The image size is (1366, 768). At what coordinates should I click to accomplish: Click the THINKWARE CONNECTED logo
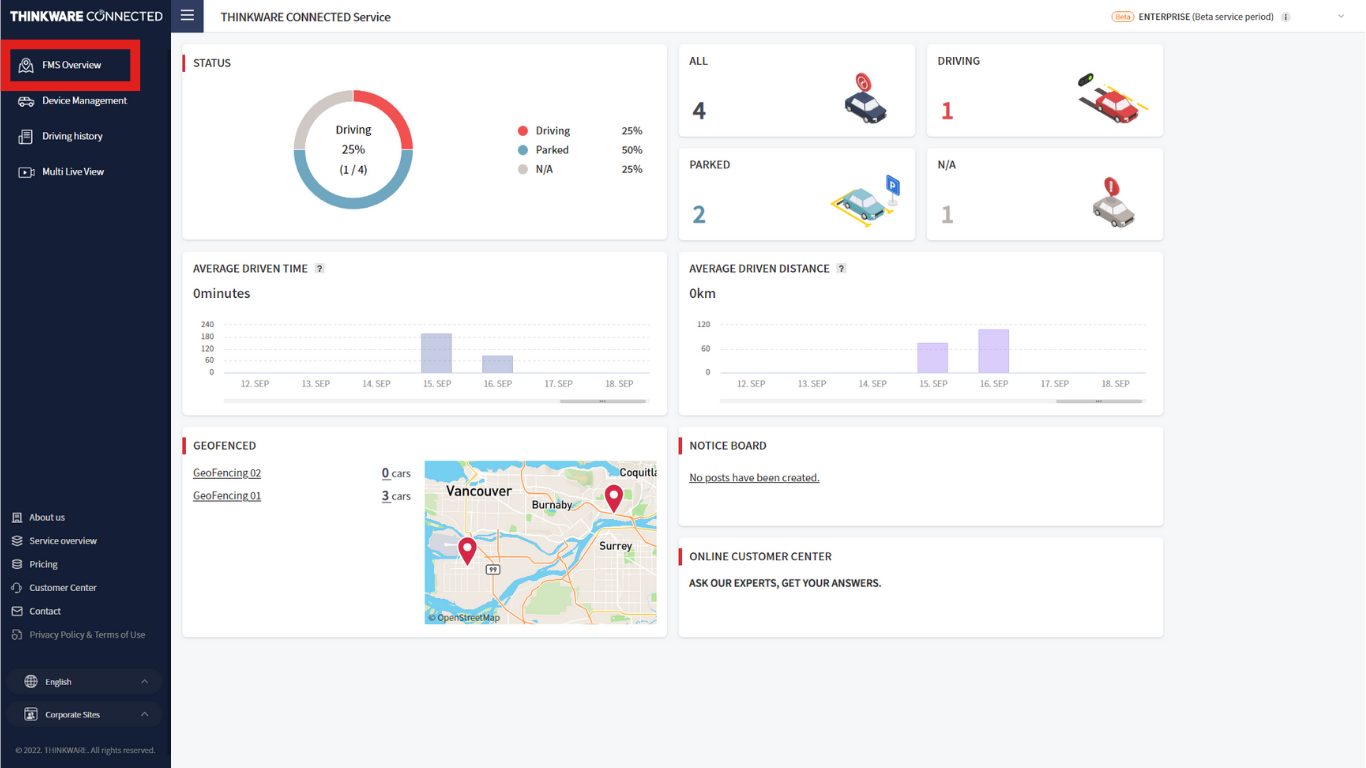click(86, 16)
